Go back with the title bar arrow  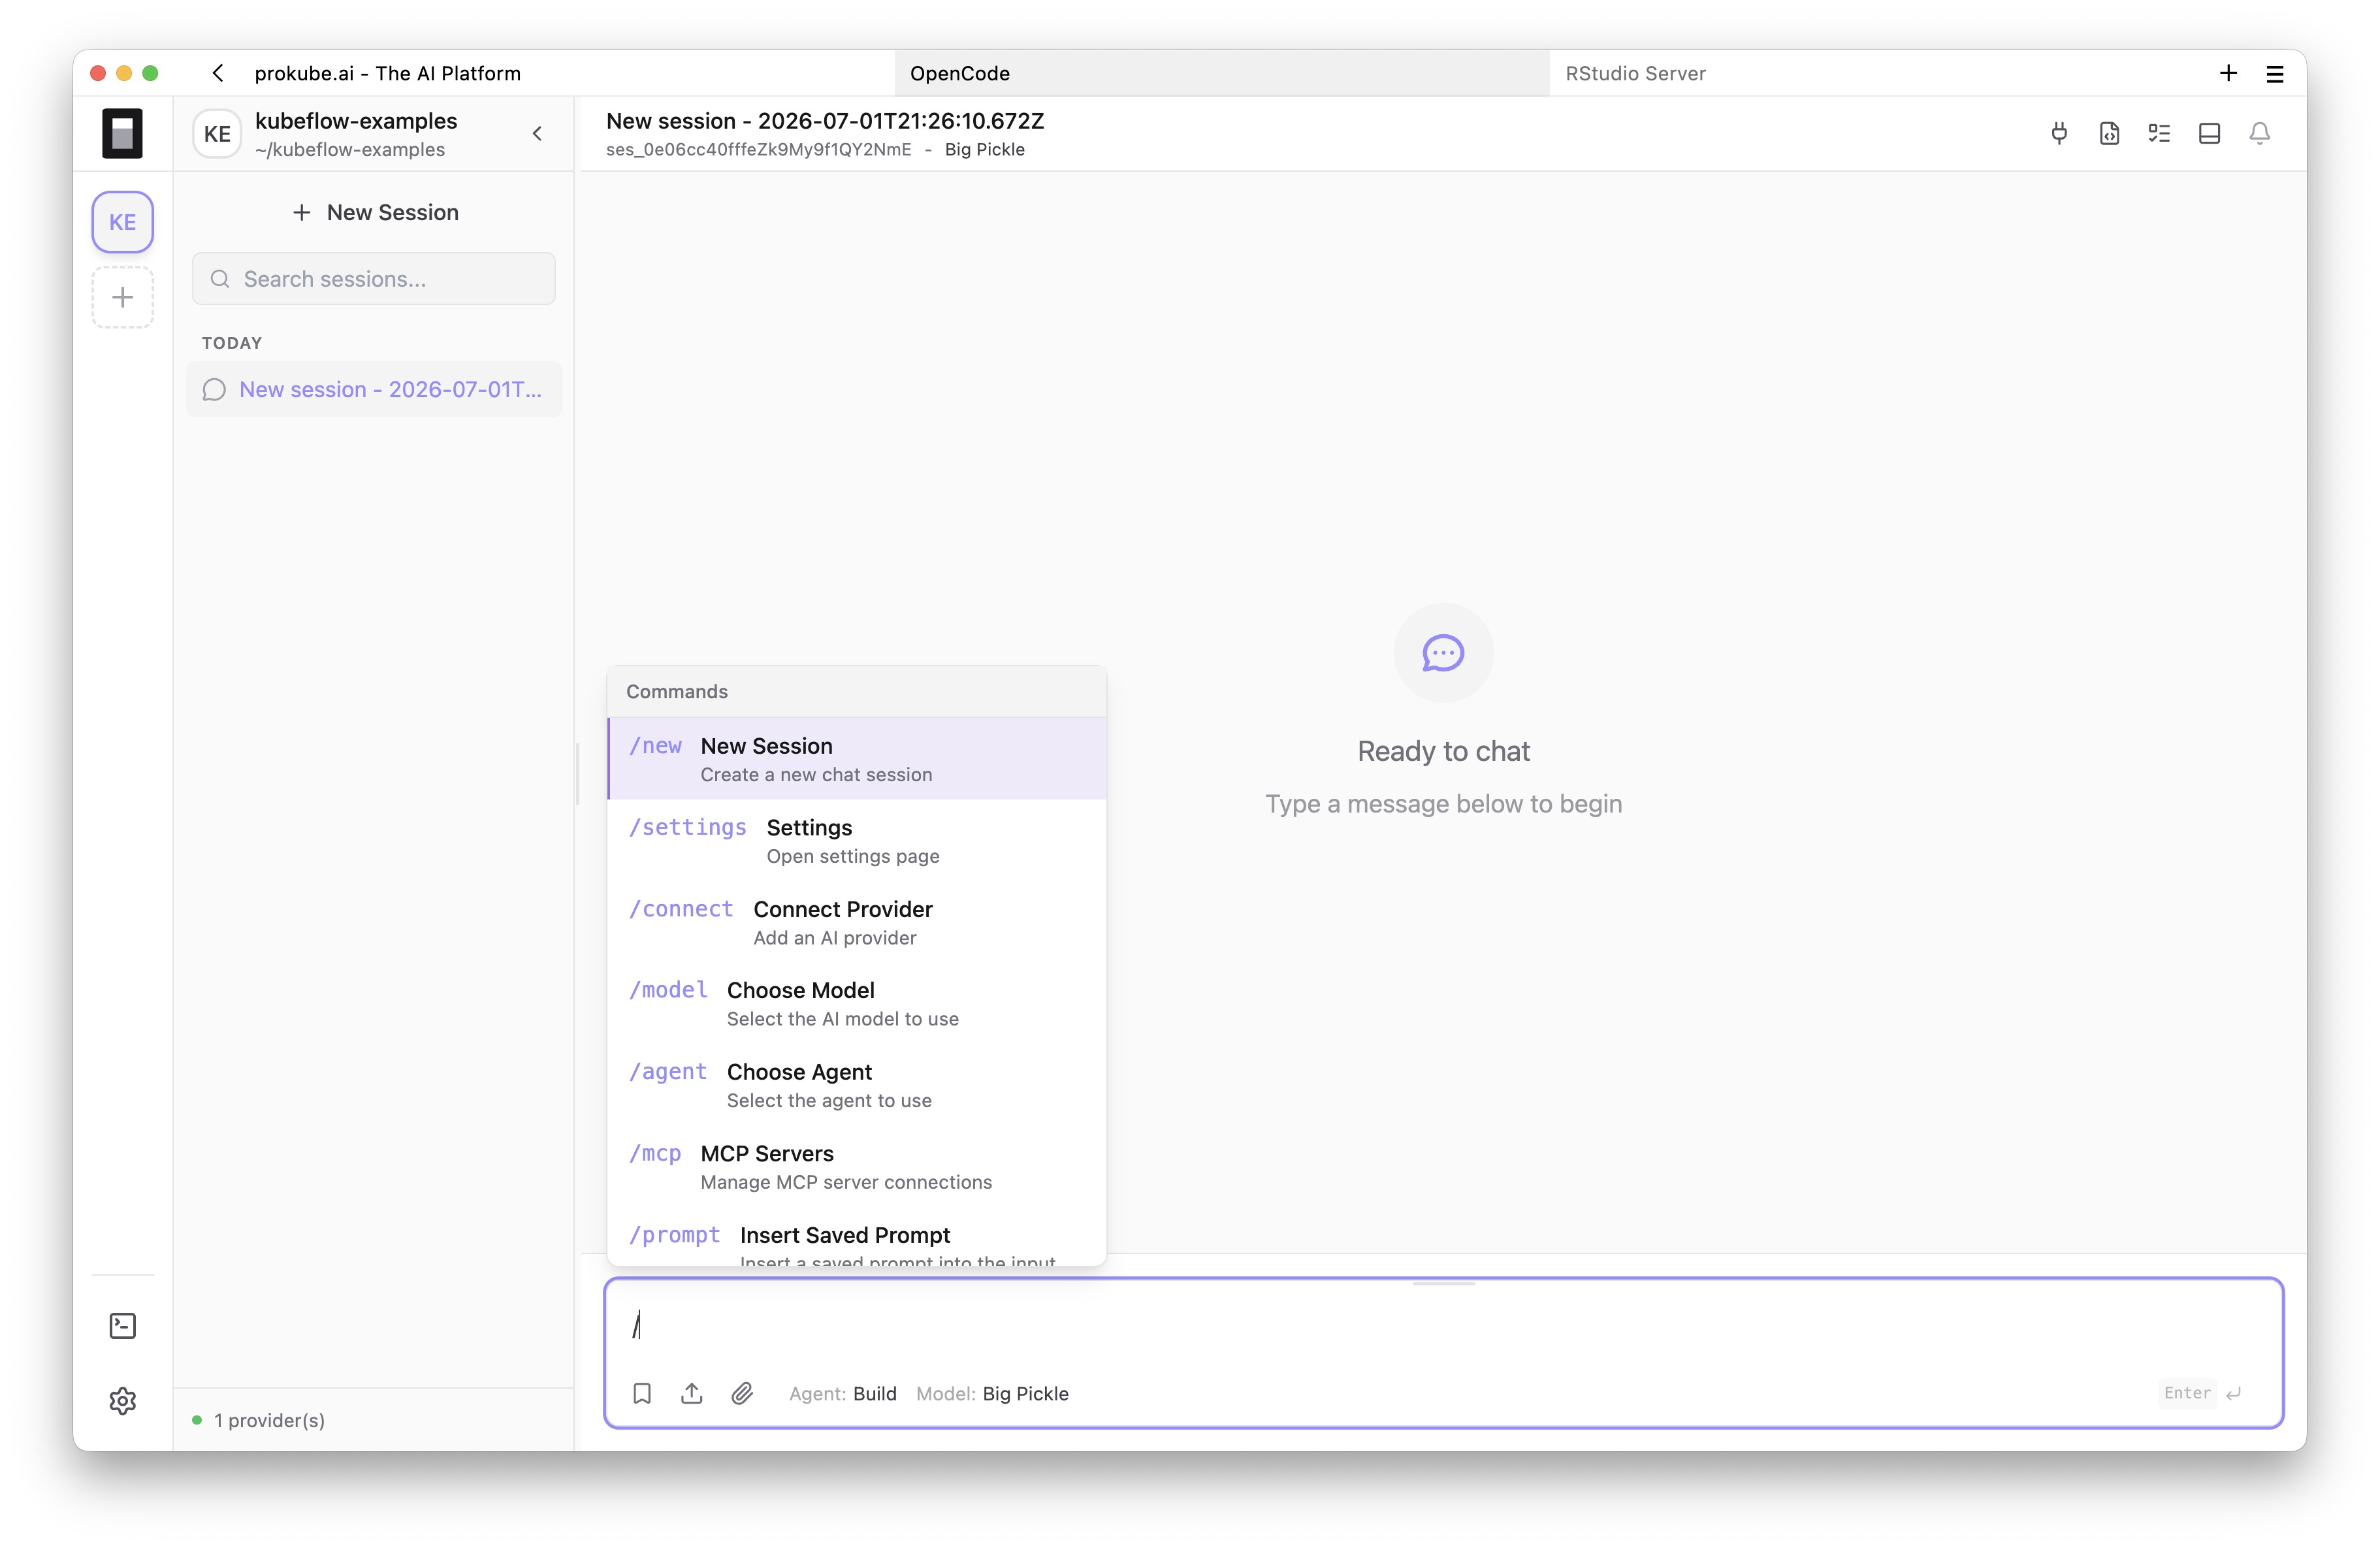pos(217,73)
